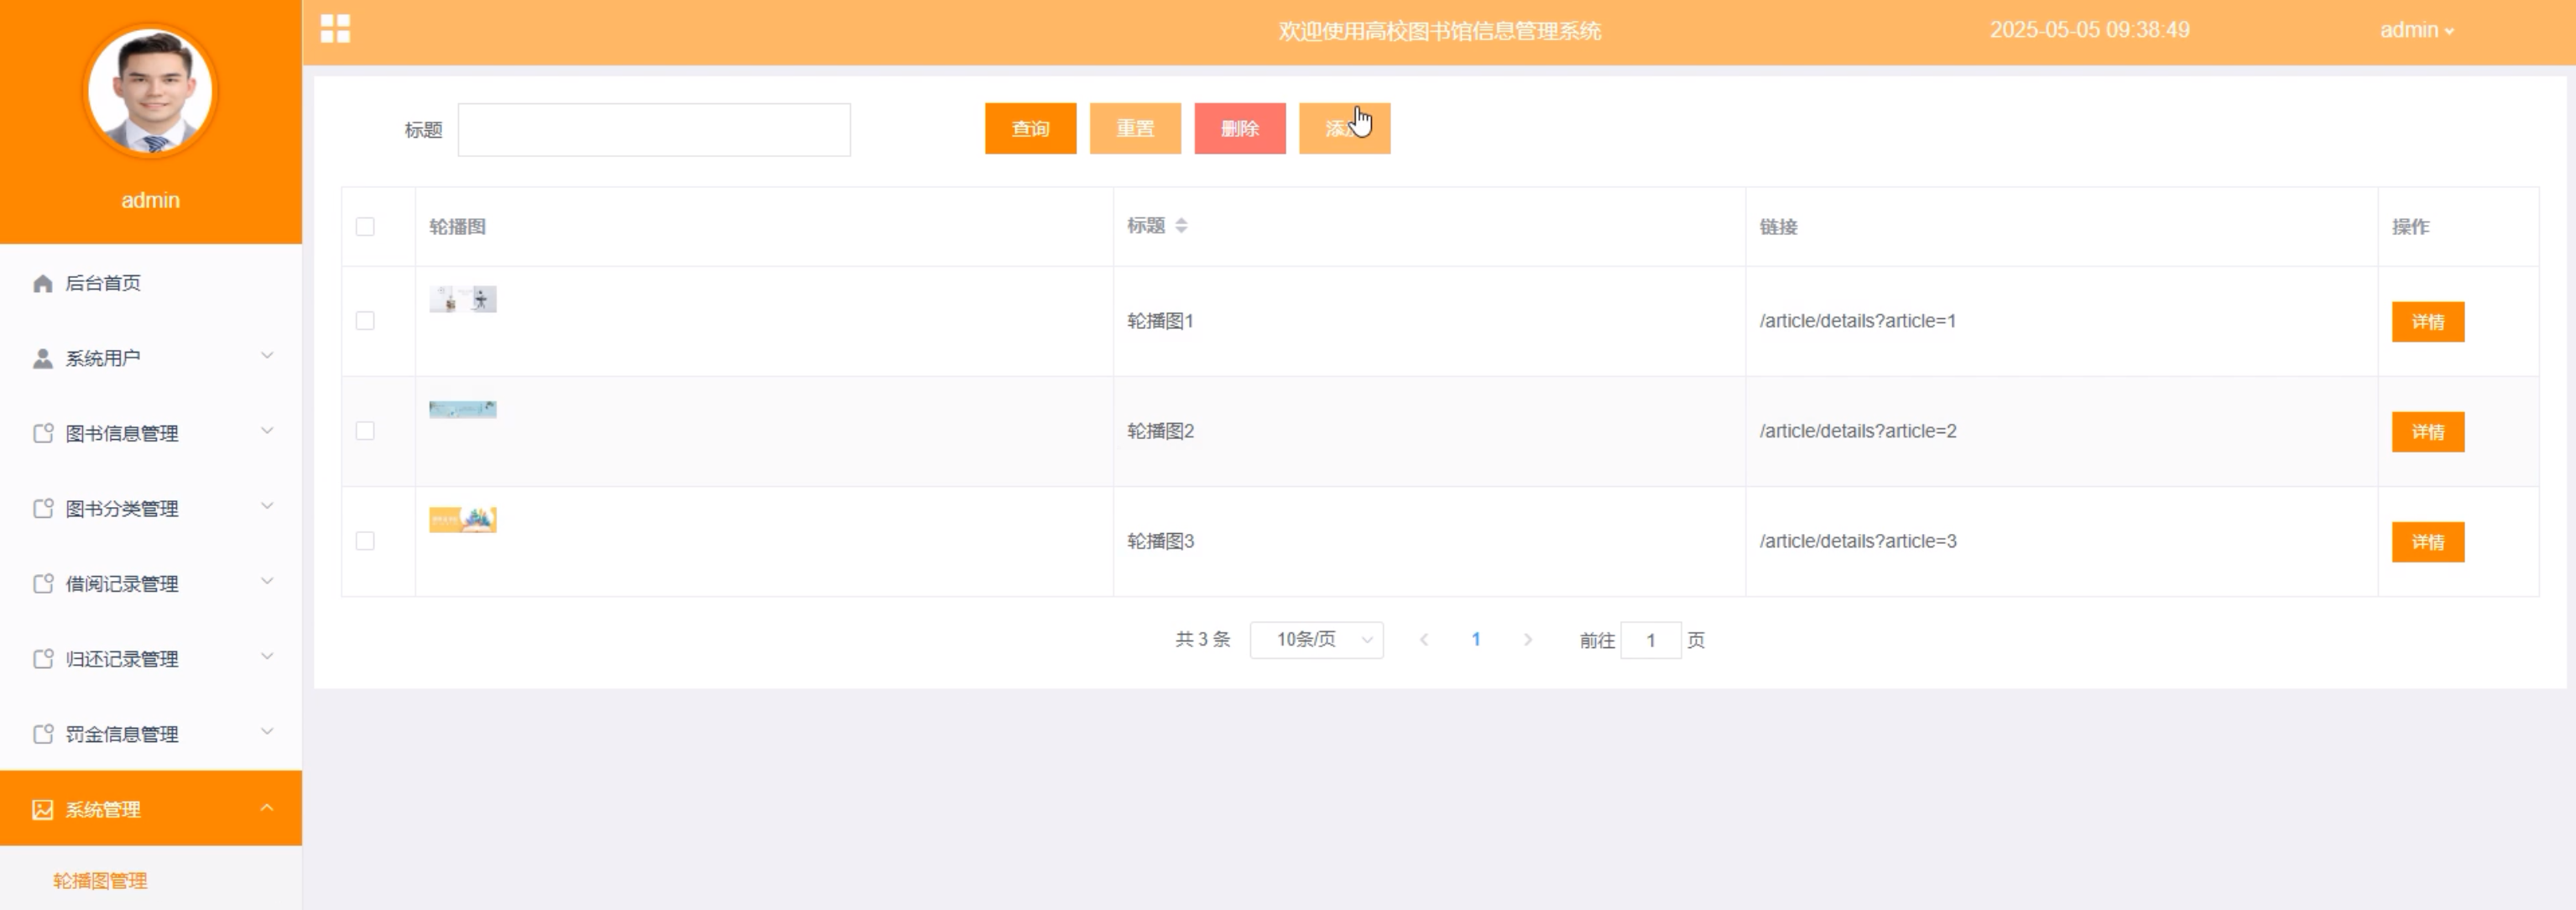Viewport: 2576px width, 910px height.
Task: Click the home icon beside 后台首页
Action: [x=42, y=284]
